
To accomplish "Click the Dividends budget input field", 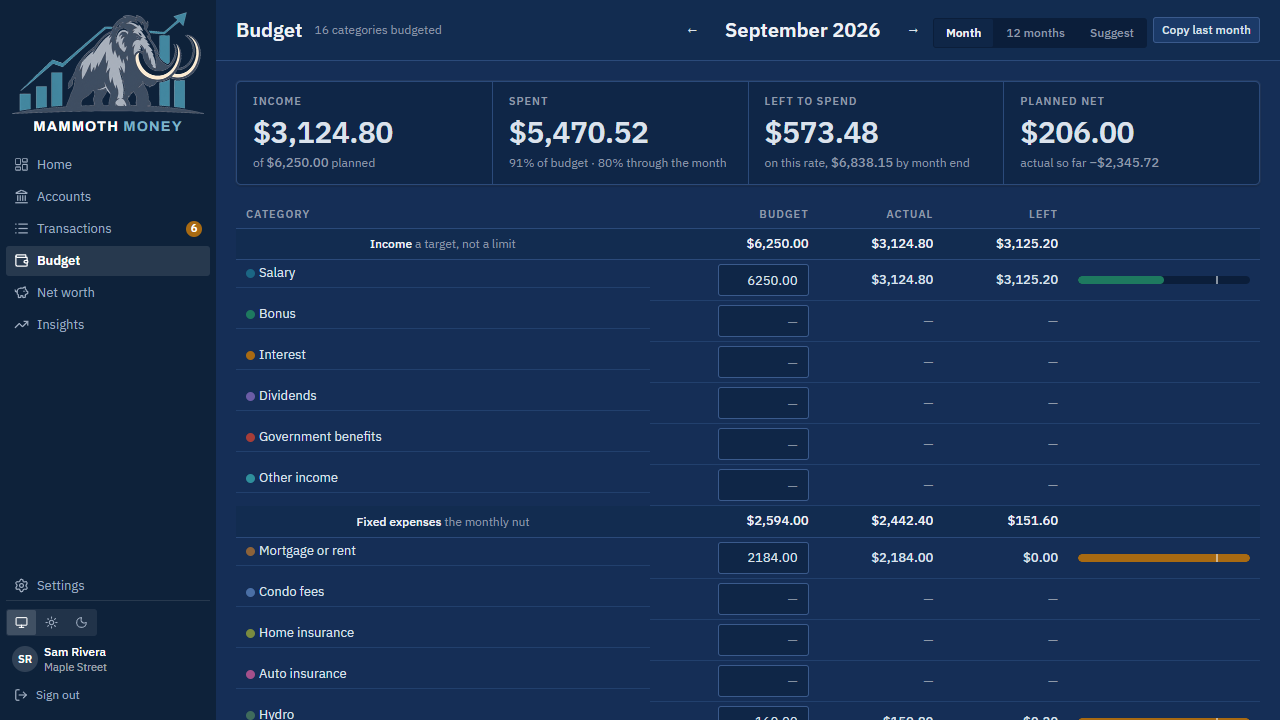I will [x=763, y=403].
